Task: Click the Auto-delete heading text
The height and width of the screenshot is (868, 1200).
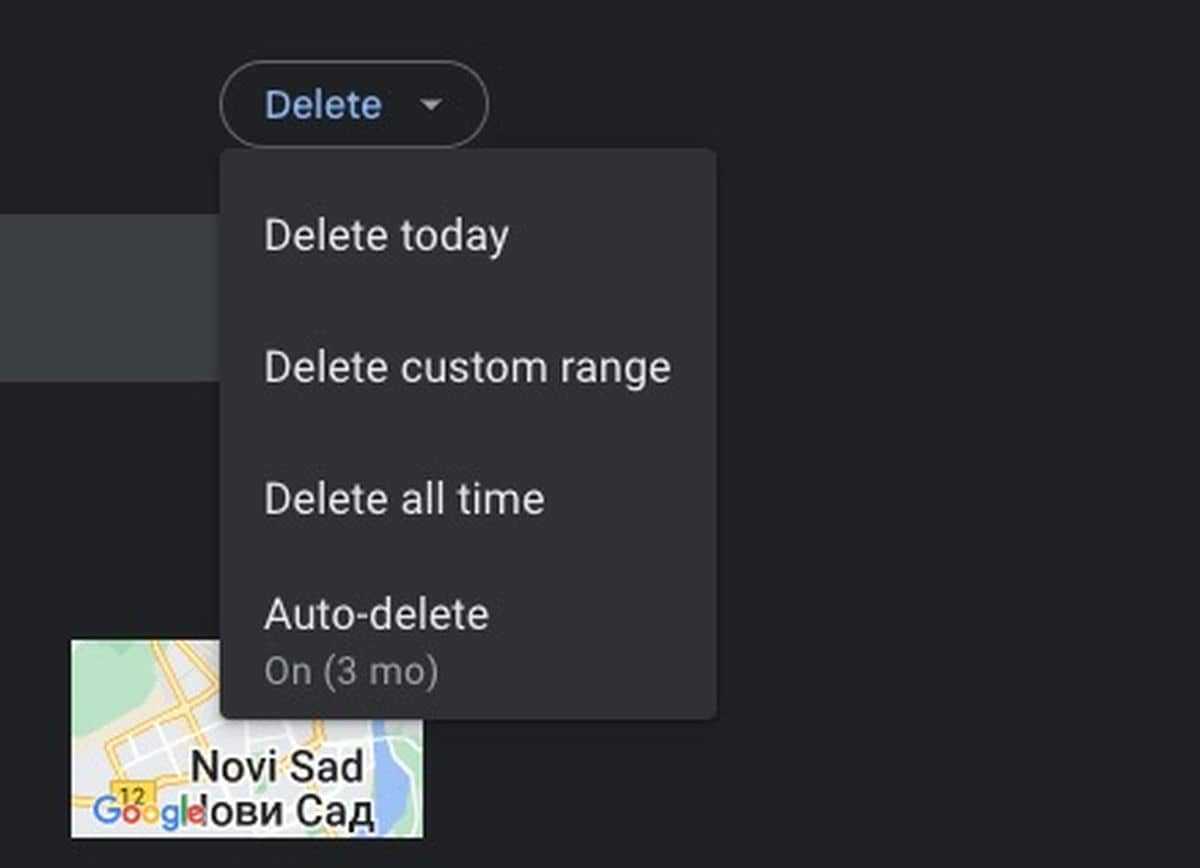Action: click(376, 614)
